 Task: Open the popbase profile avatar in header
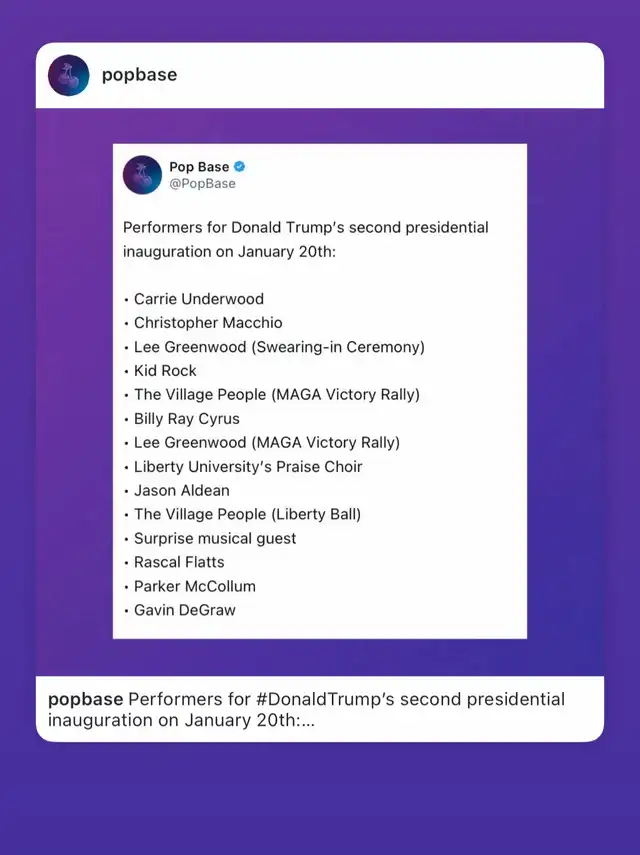click(68, 75)
